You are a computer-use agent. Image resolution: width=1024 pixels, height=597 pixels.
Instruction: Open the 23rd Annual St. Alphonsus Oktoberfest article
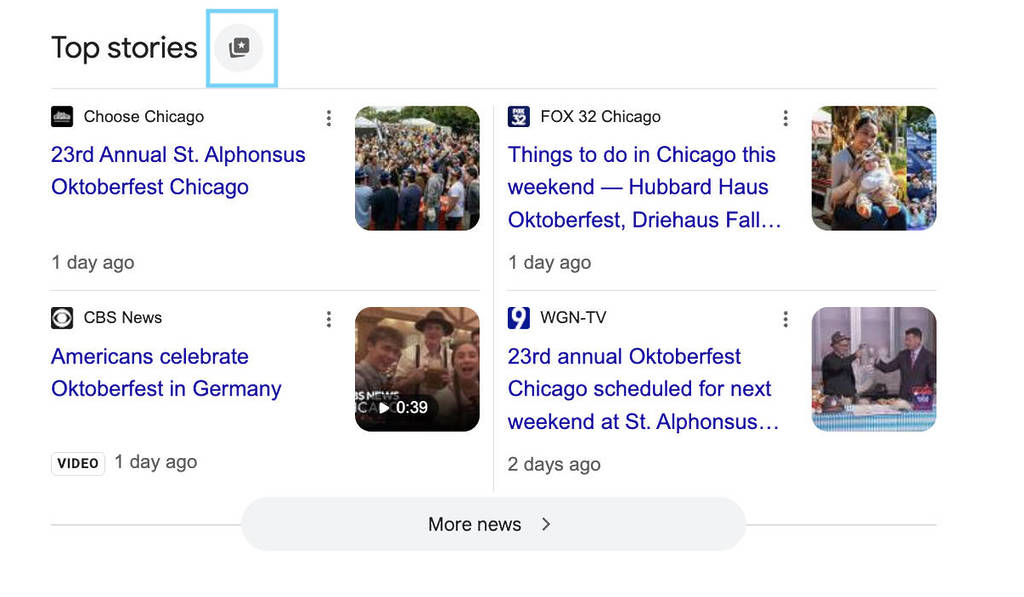178,171
